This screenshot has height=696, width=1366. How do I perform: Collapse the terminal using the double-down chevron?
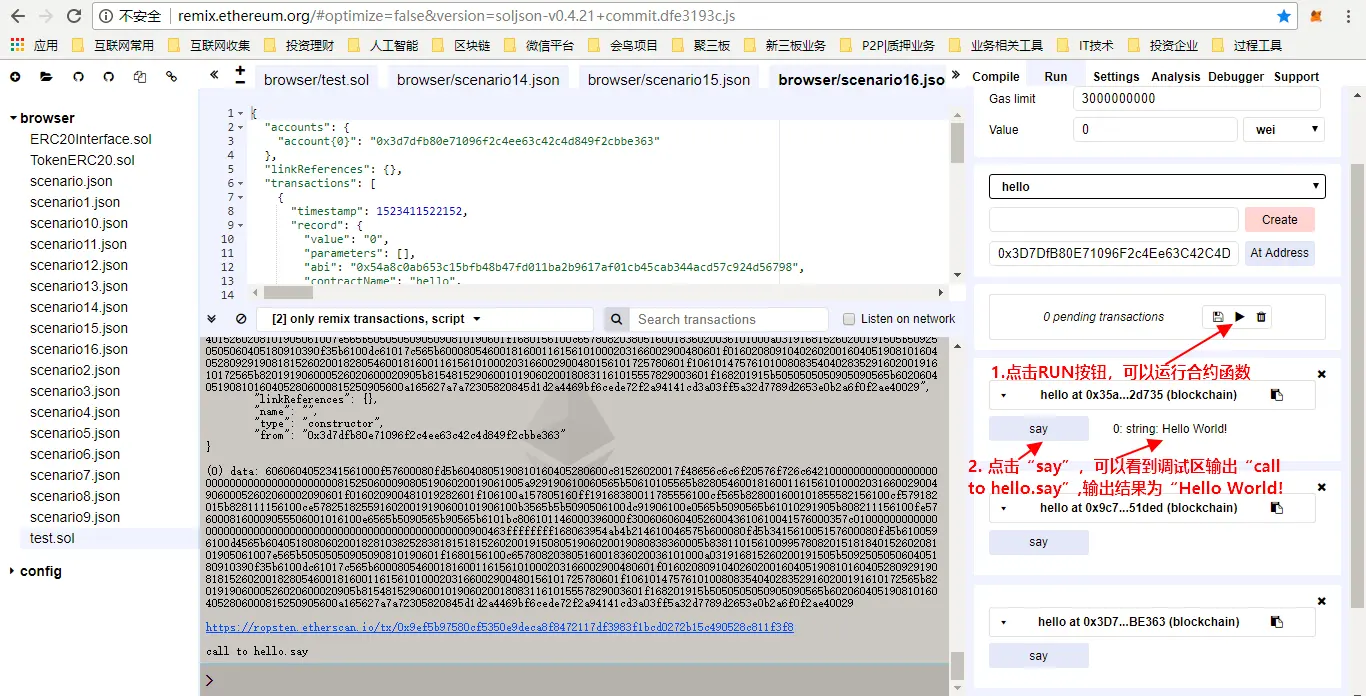[x=212, y=319]
